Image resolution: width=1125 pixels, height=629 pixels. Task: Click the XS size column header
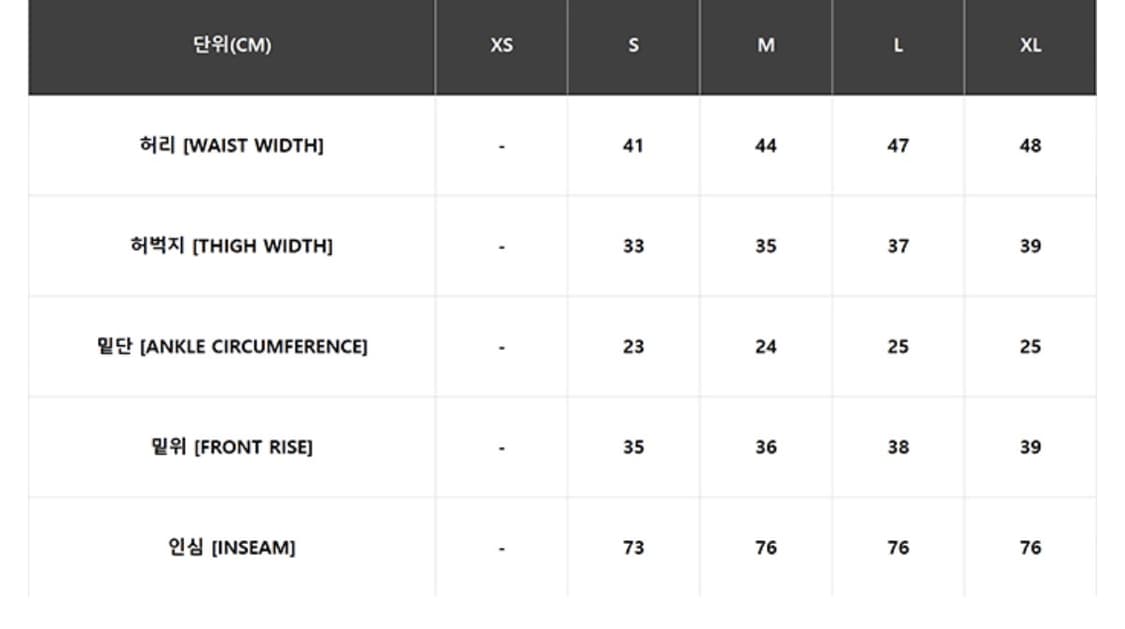(501, 45)
